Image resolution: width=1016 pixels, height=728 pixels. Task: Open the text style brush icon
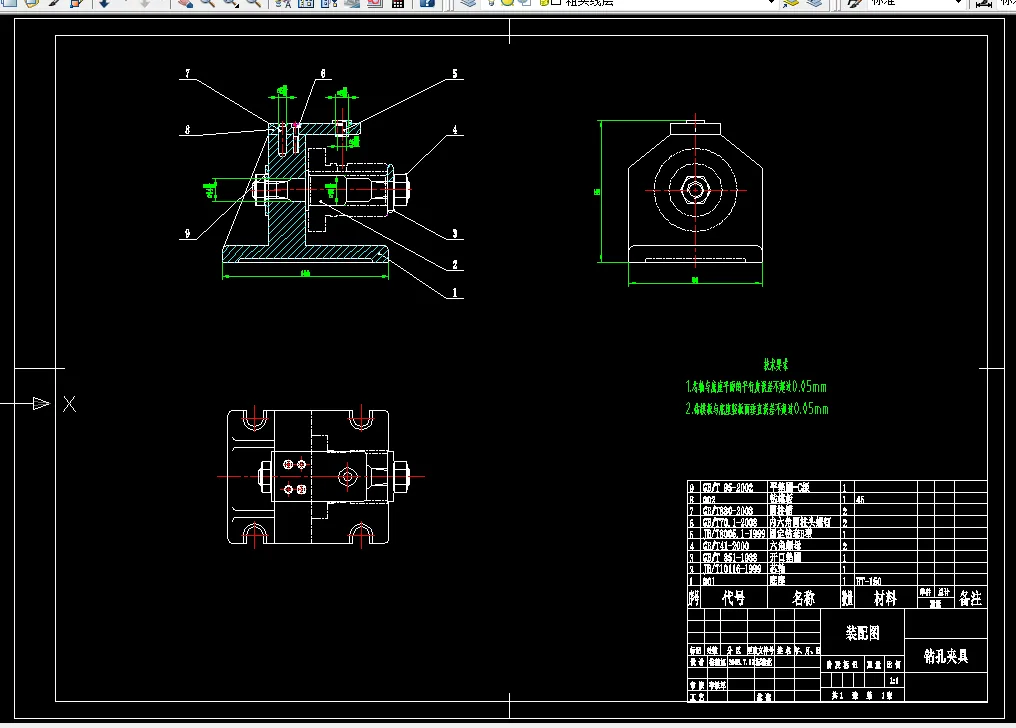pos(855,3)
